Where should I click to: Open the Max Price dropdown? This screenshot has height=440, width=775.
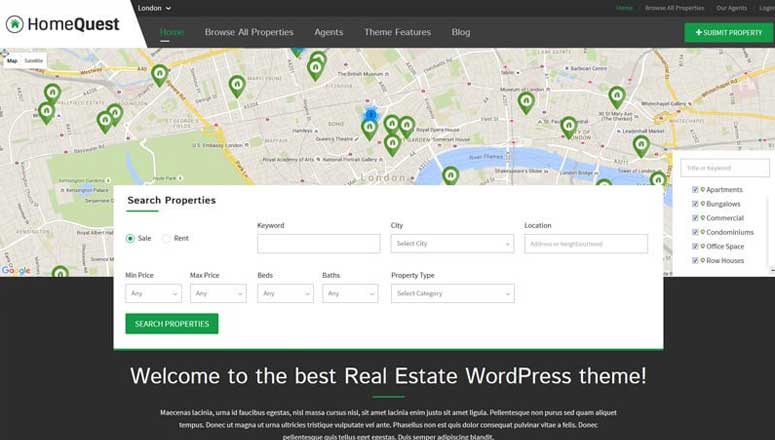point(218,293)
